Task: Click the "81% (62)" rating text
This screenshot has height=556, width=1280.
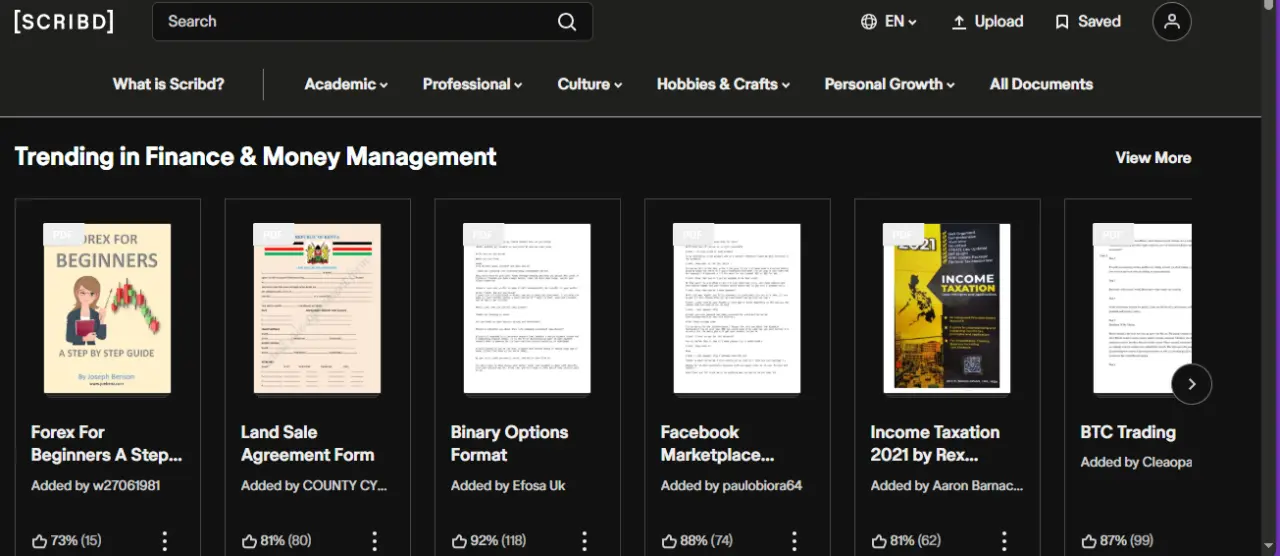Action: (916, 541)
